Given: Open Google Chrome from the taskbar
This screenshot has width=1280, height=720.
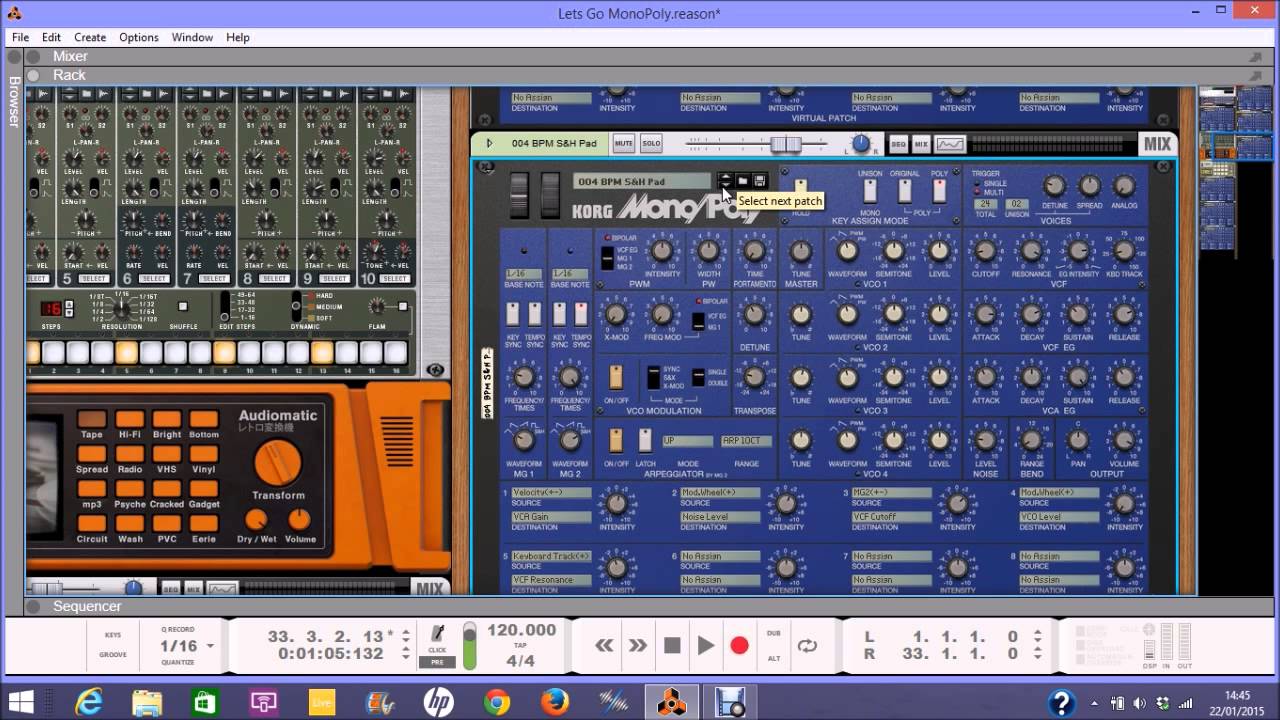Looking at the screenshot, I should [497, 701].
